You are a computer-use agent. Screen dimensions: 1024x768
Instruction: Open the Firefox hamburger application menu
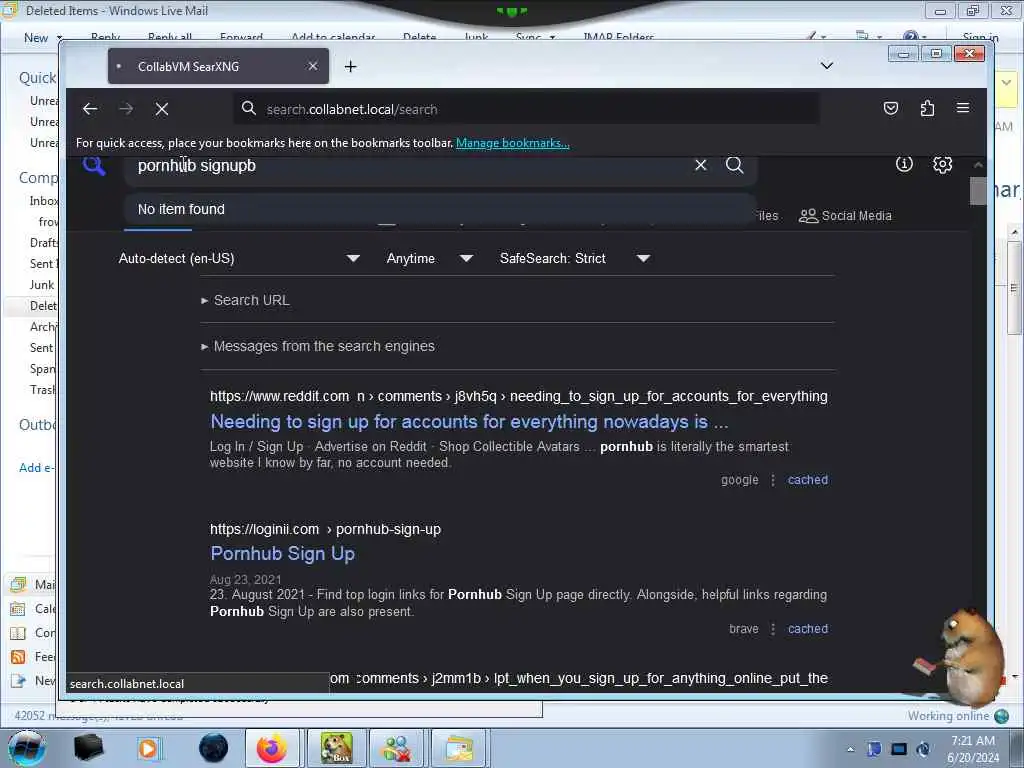(x=963, y=108)
